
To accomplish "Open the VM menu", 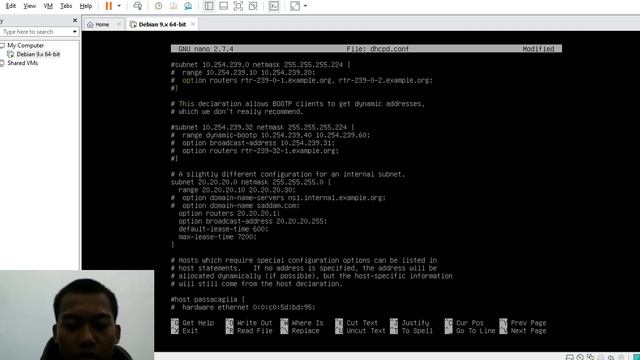I will [x=48, y=6].
